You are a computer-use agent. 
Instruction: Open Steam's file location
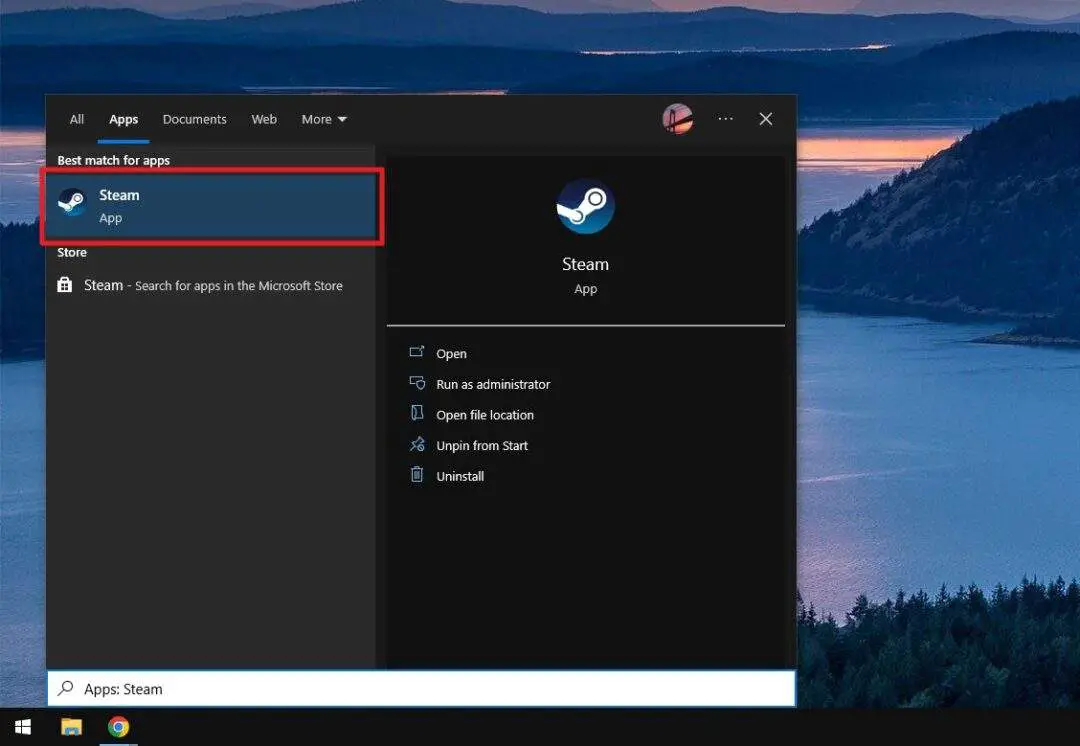(x=485, y=414)
